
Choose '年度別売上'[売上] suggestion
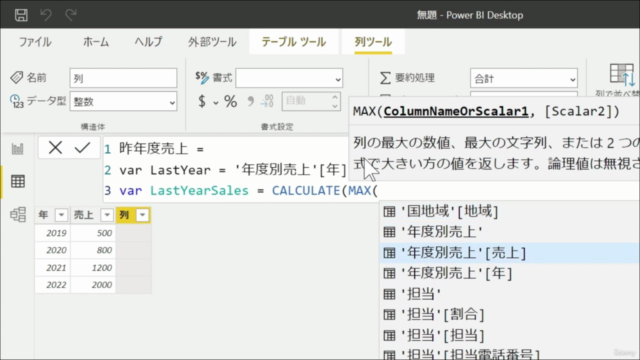click(509, 253)
